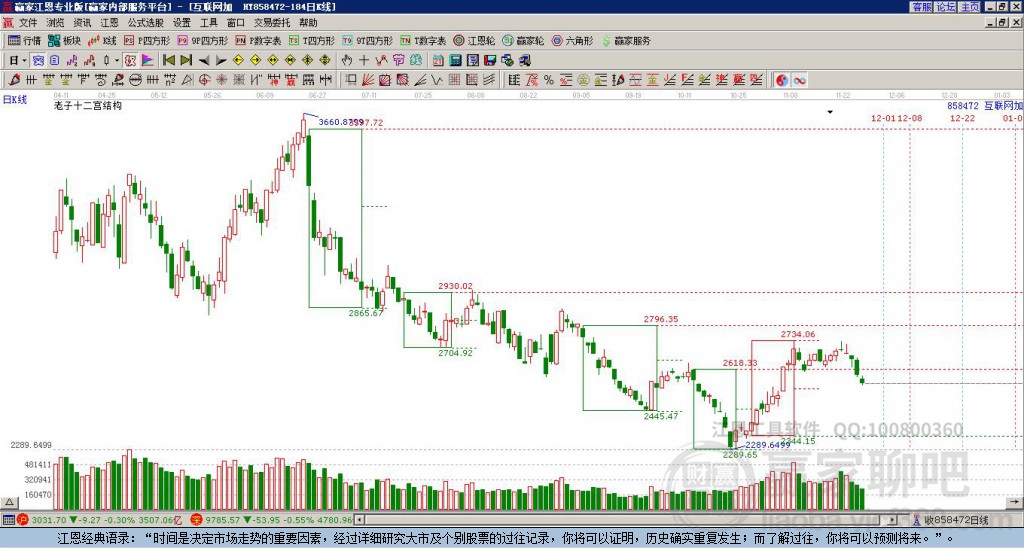Screen dimensions: 1024x548
Task: Click the gold coin 金 tool icon
Action: point(583,80)
